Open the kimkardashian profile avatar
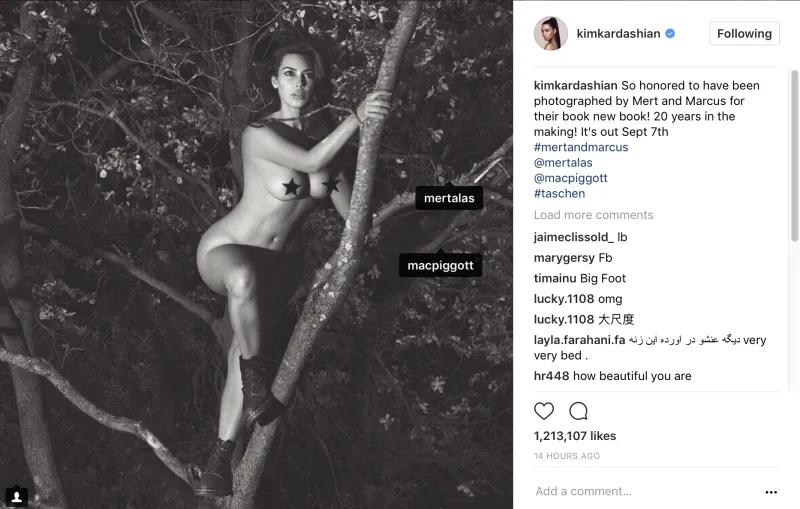Screen dimensions: 800x509 [551, 34]
